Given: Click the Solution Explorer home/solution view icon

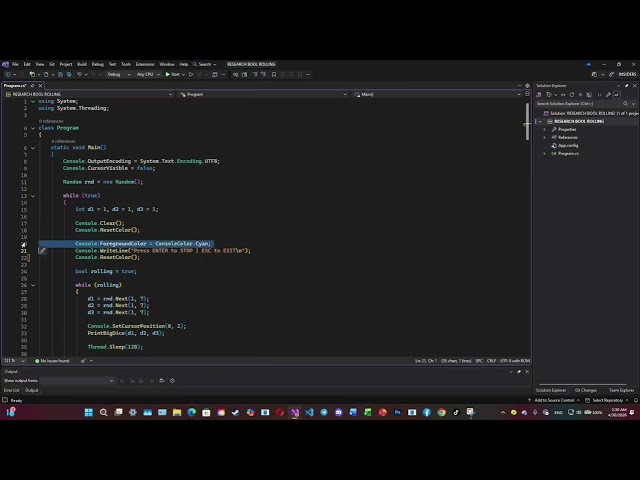Looking at the screenshot, I should [539, 95].
